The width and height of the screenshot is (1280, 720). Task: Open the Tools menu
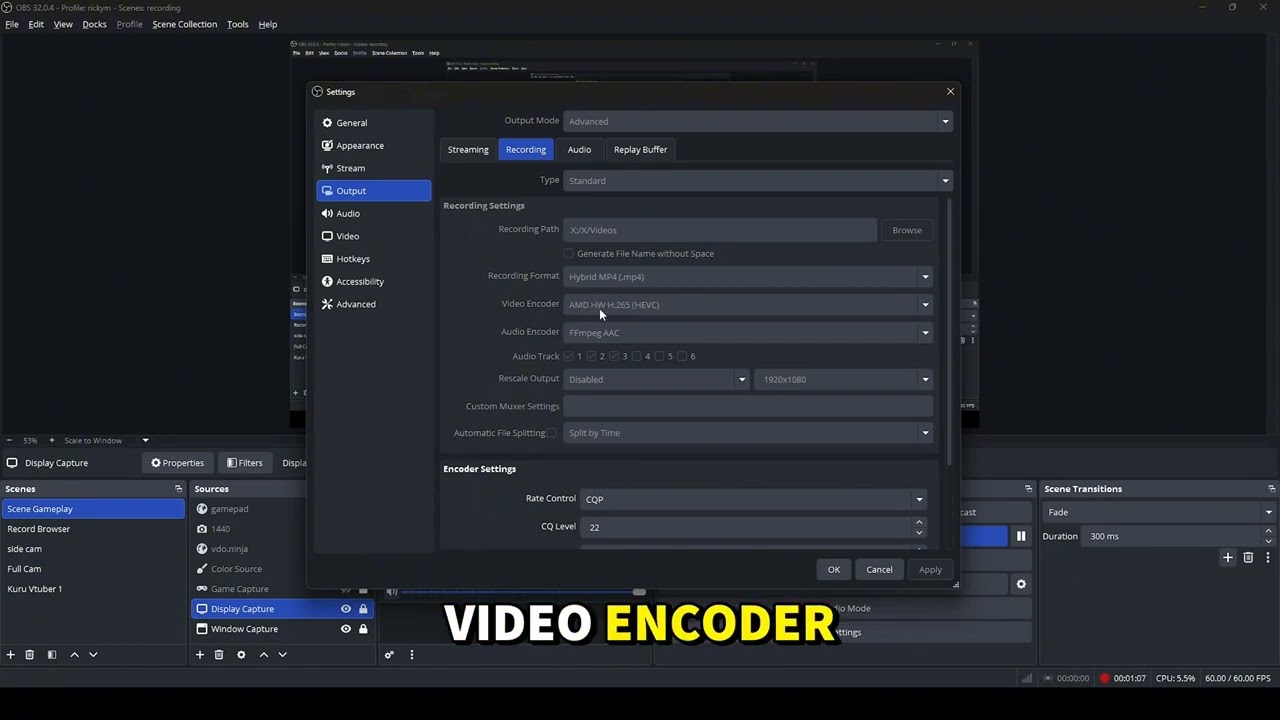coord(237,24)
